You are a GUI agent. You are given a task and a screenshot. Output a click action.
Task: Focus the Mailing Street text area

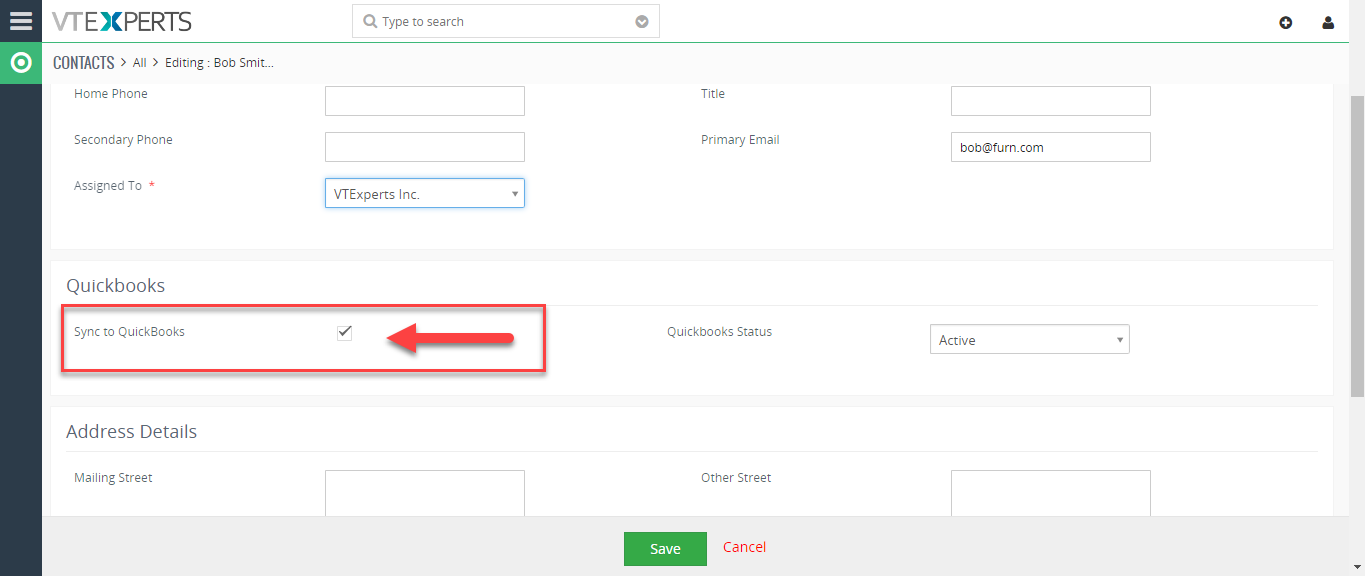pos(425,493)
